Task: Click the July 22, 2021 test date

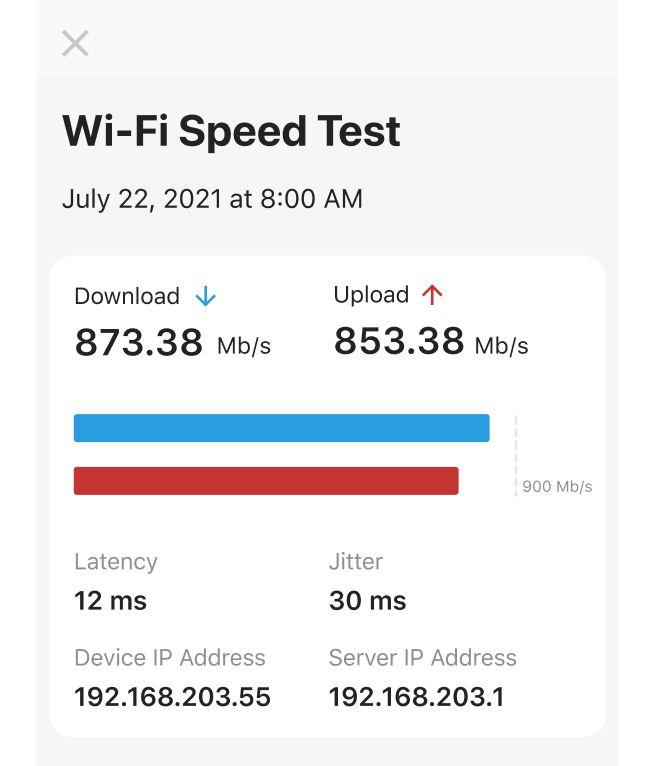Action: tap(212, 199)
